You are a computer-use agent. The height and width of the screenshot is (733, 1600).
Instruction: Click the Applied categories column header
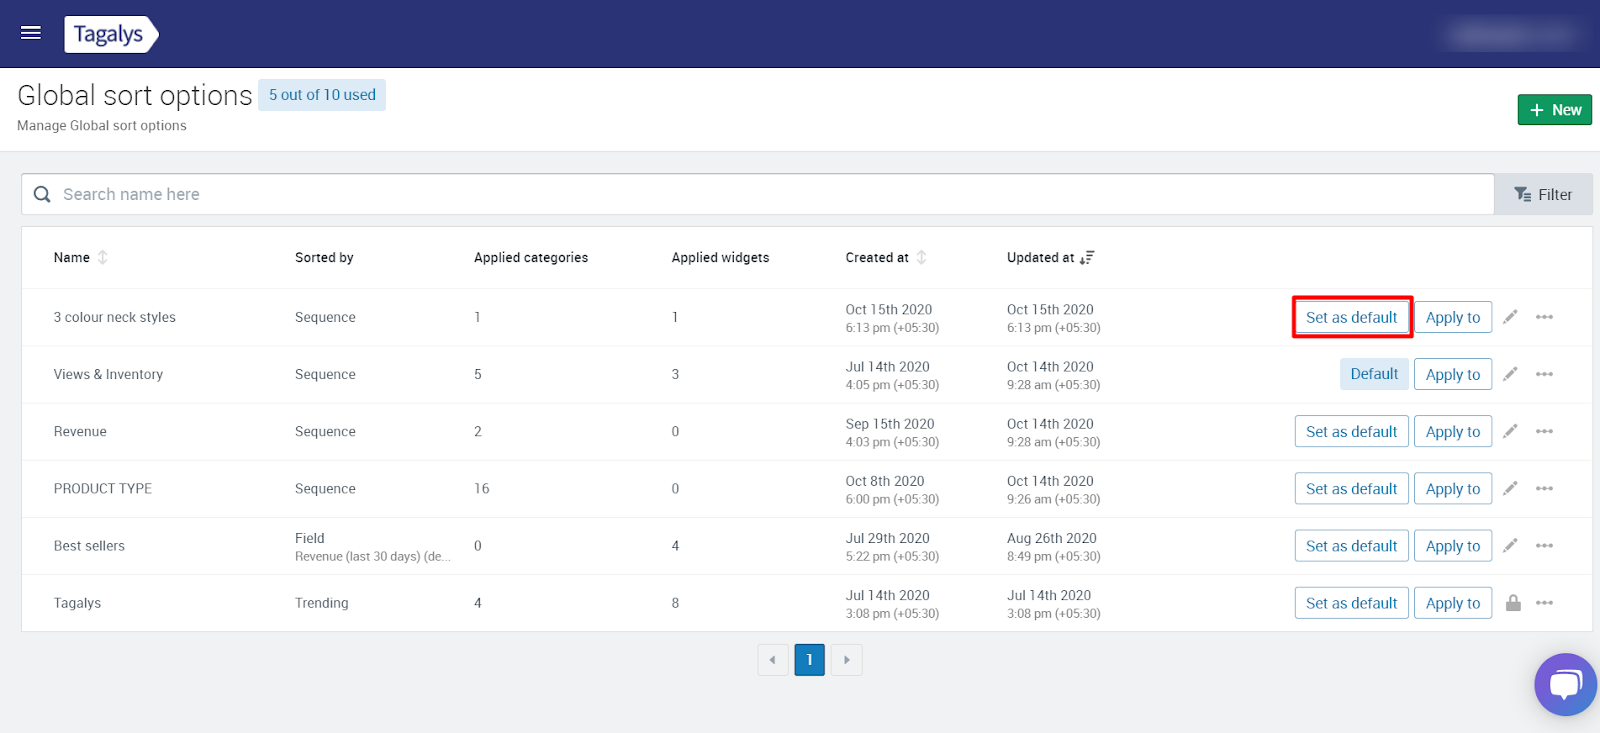point(531,257)
